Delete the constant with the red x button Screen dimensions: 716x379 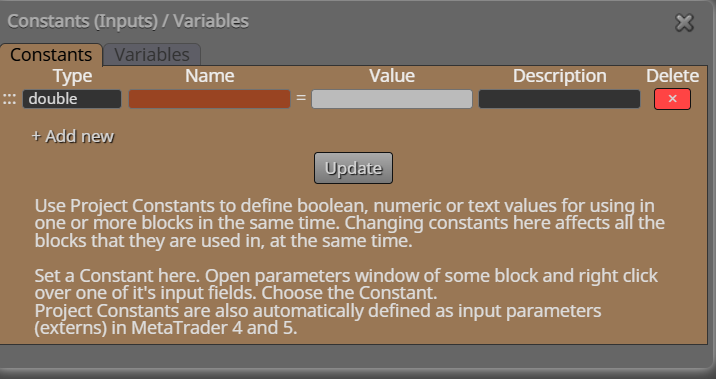672,99
